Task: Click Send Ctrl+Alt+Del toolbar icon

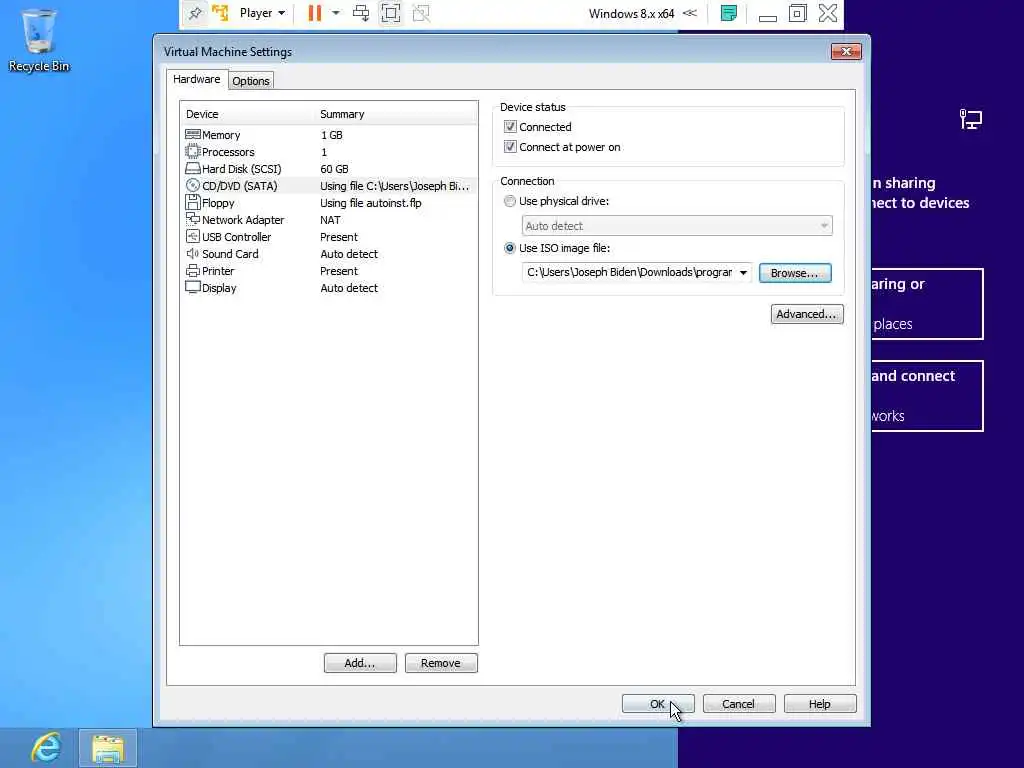Action: (360, 13)
